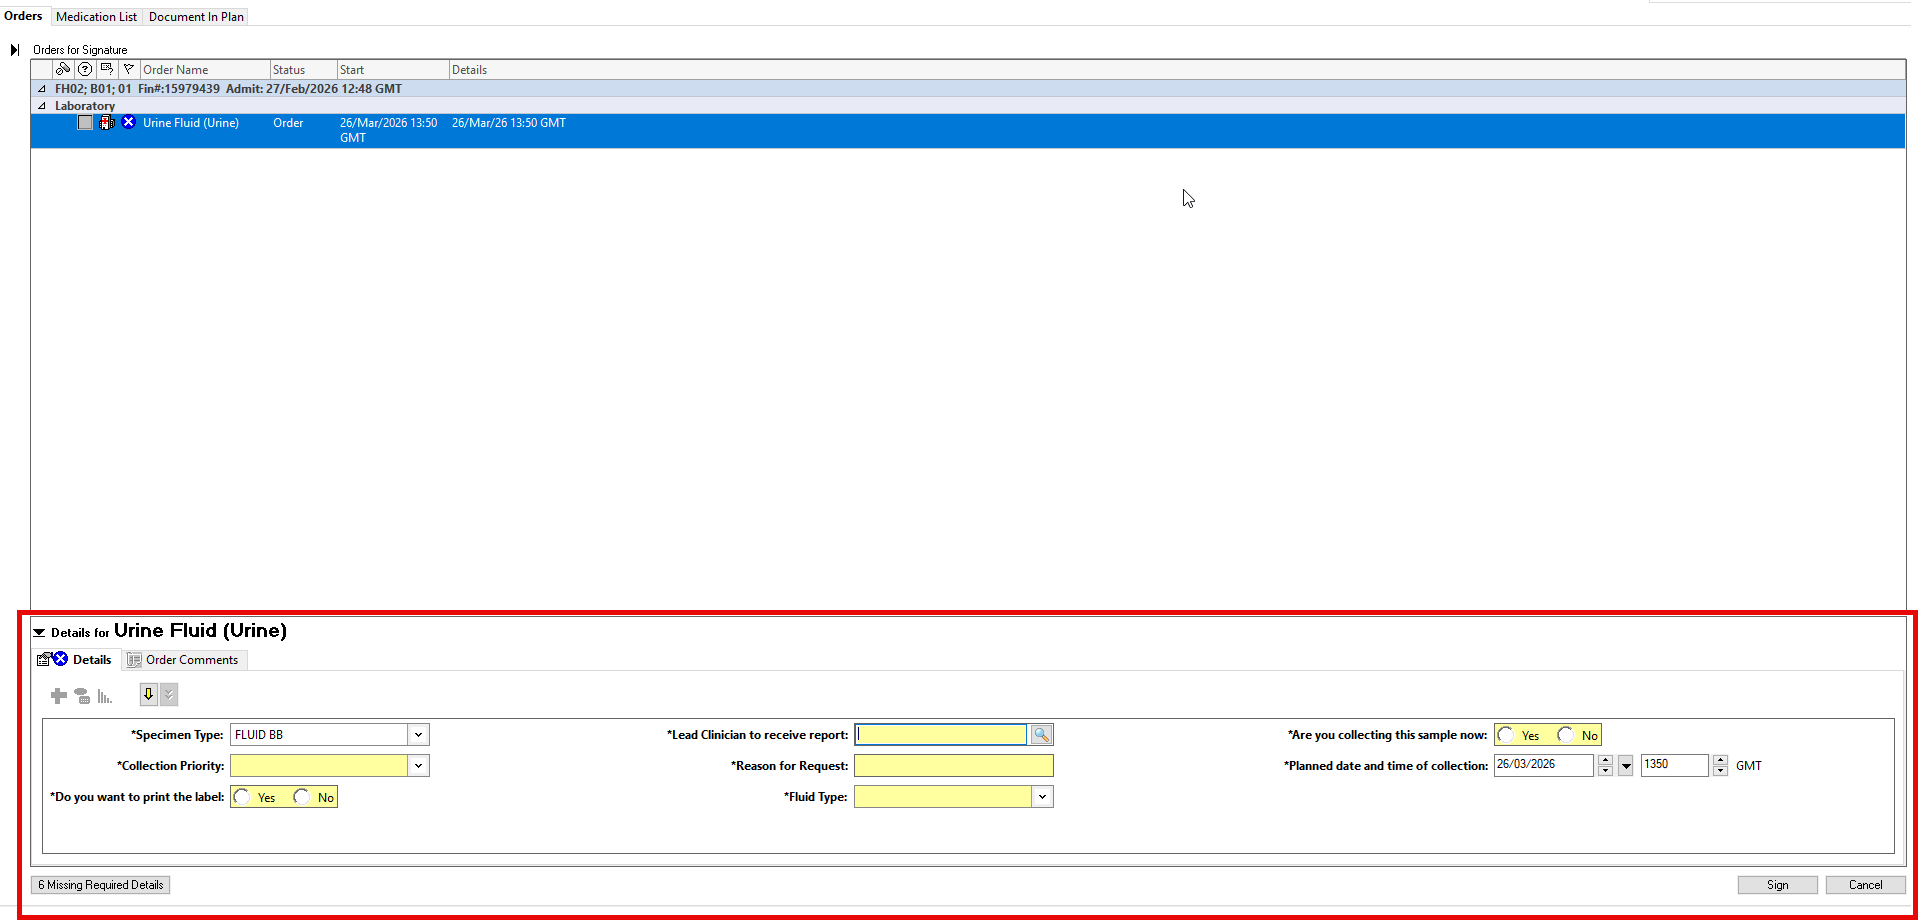
Task: Click the yellow down arrow button
Action: 148,694
